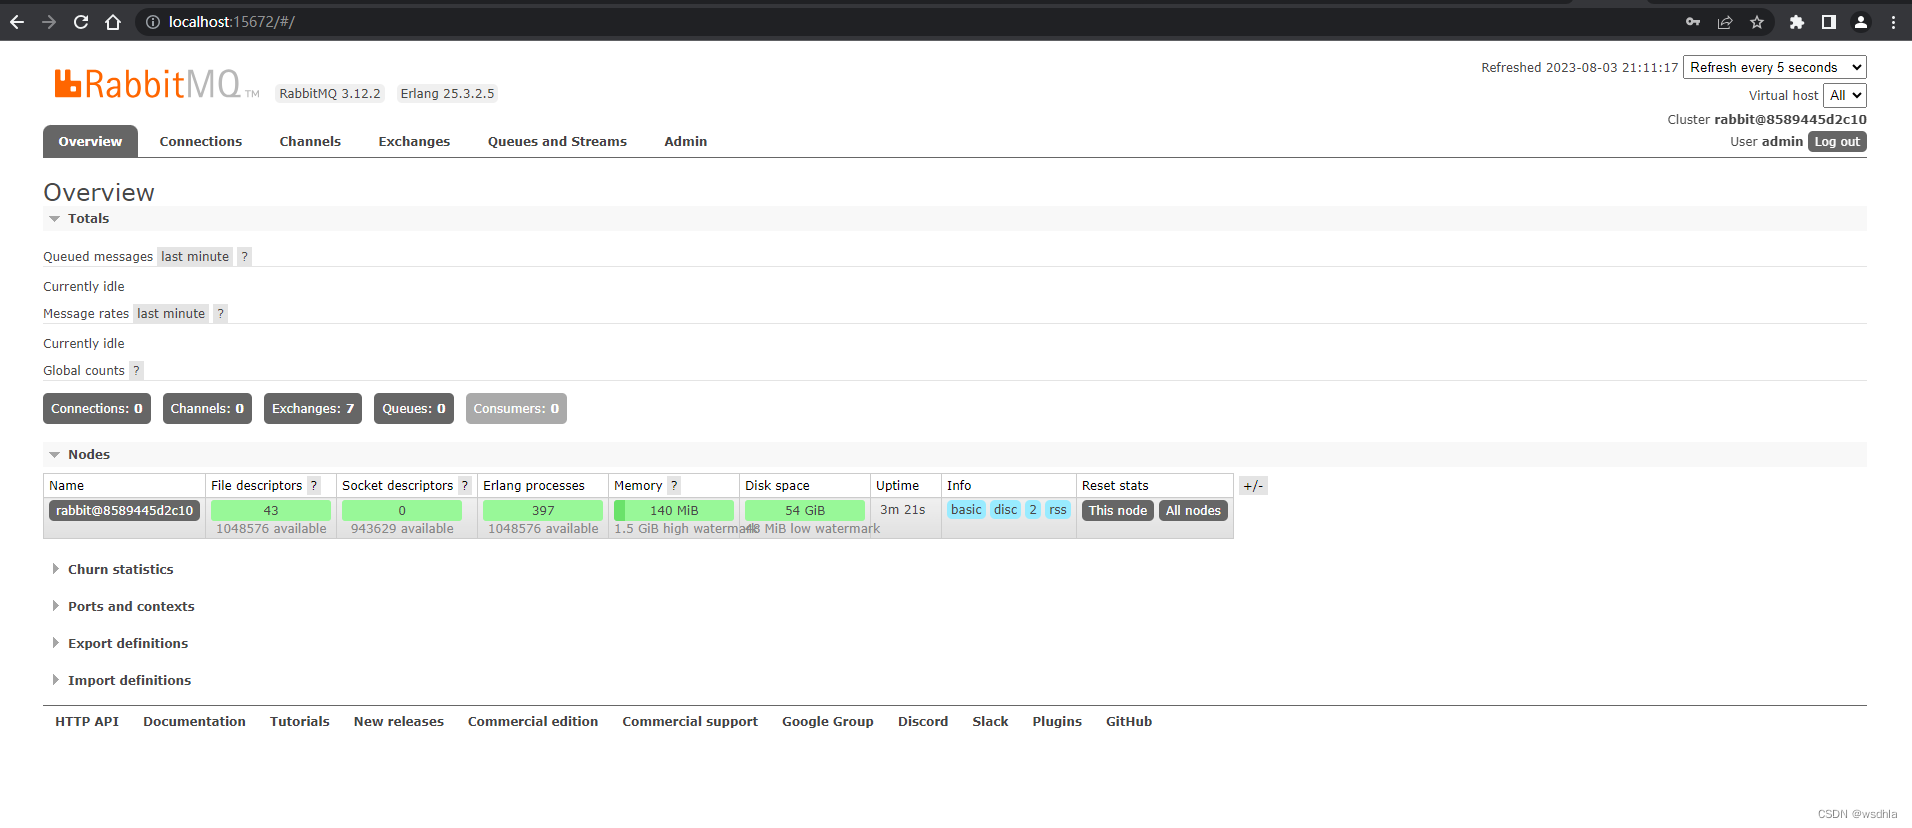
Task: Click the basic info tag
Action: (966, 510)
